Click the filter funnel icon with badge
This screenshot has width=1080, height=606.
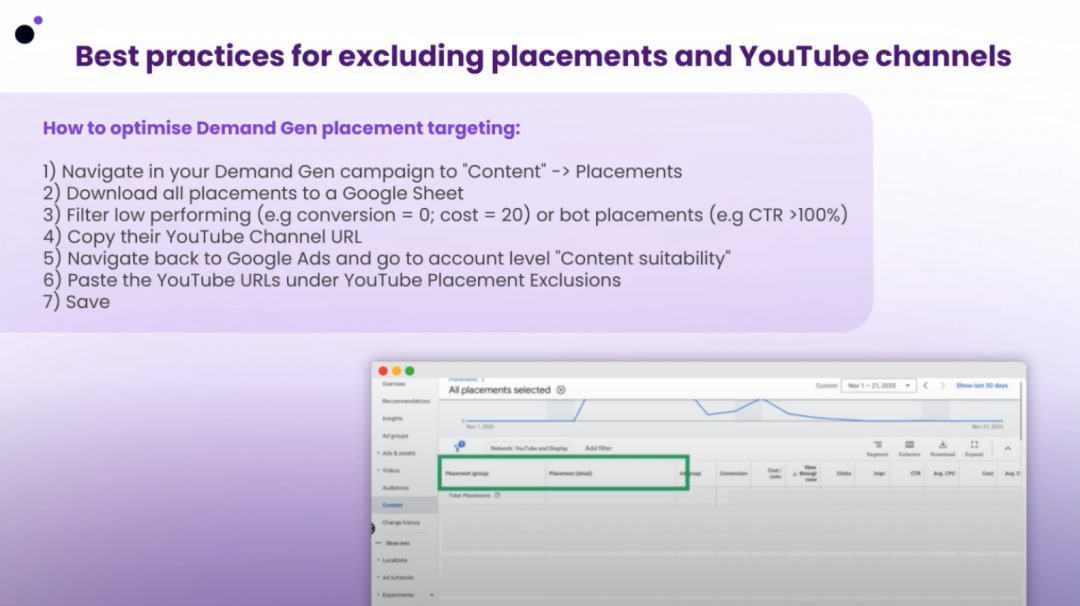(459, 447)
